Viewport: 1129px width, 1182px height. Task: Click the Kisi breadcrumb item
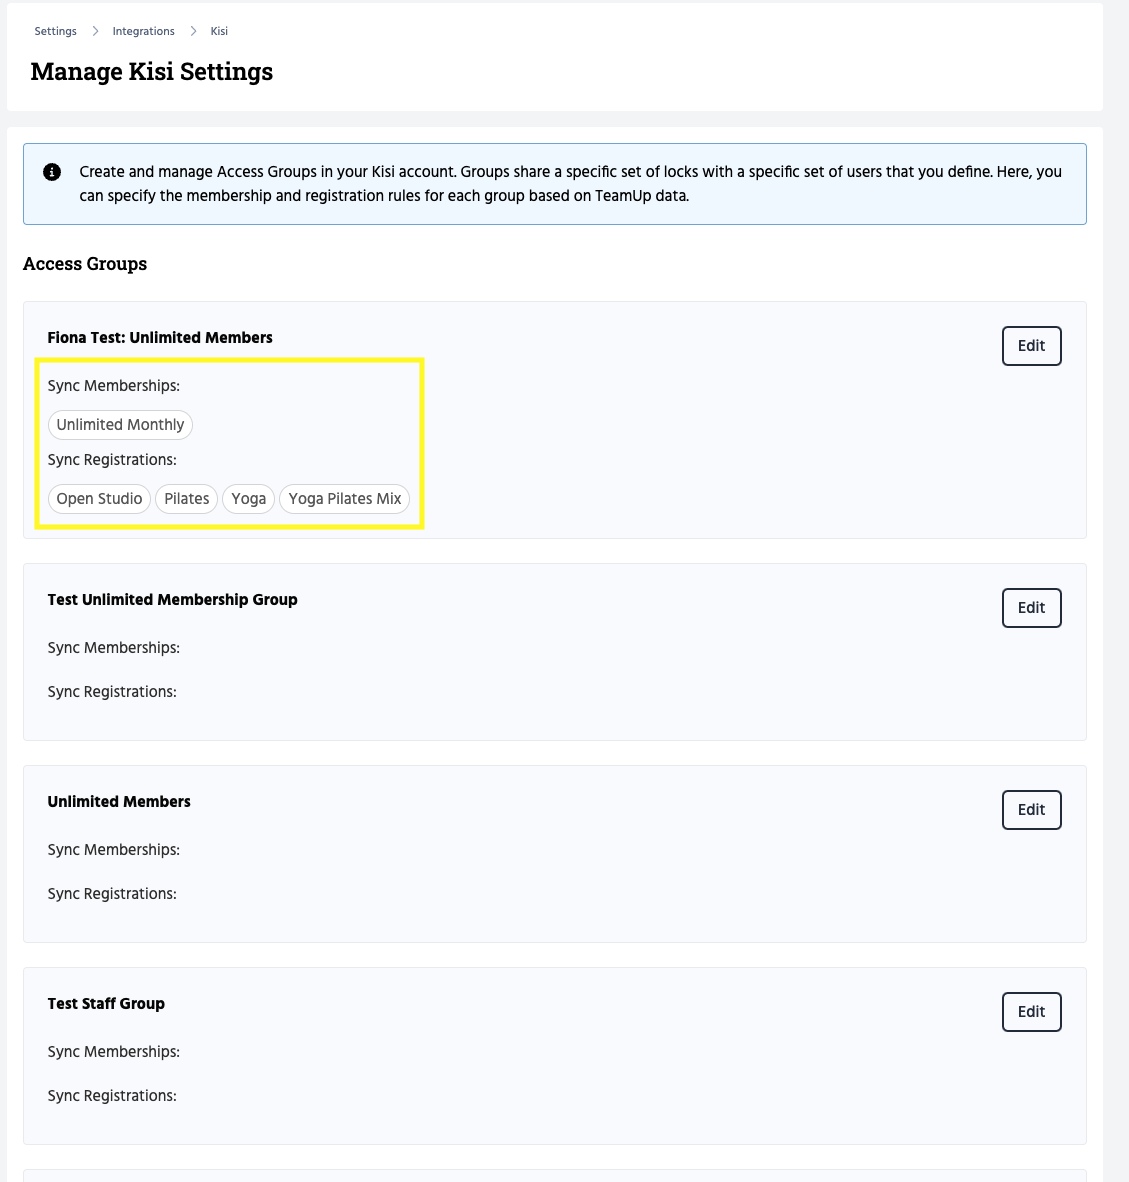tap(219, 31)
